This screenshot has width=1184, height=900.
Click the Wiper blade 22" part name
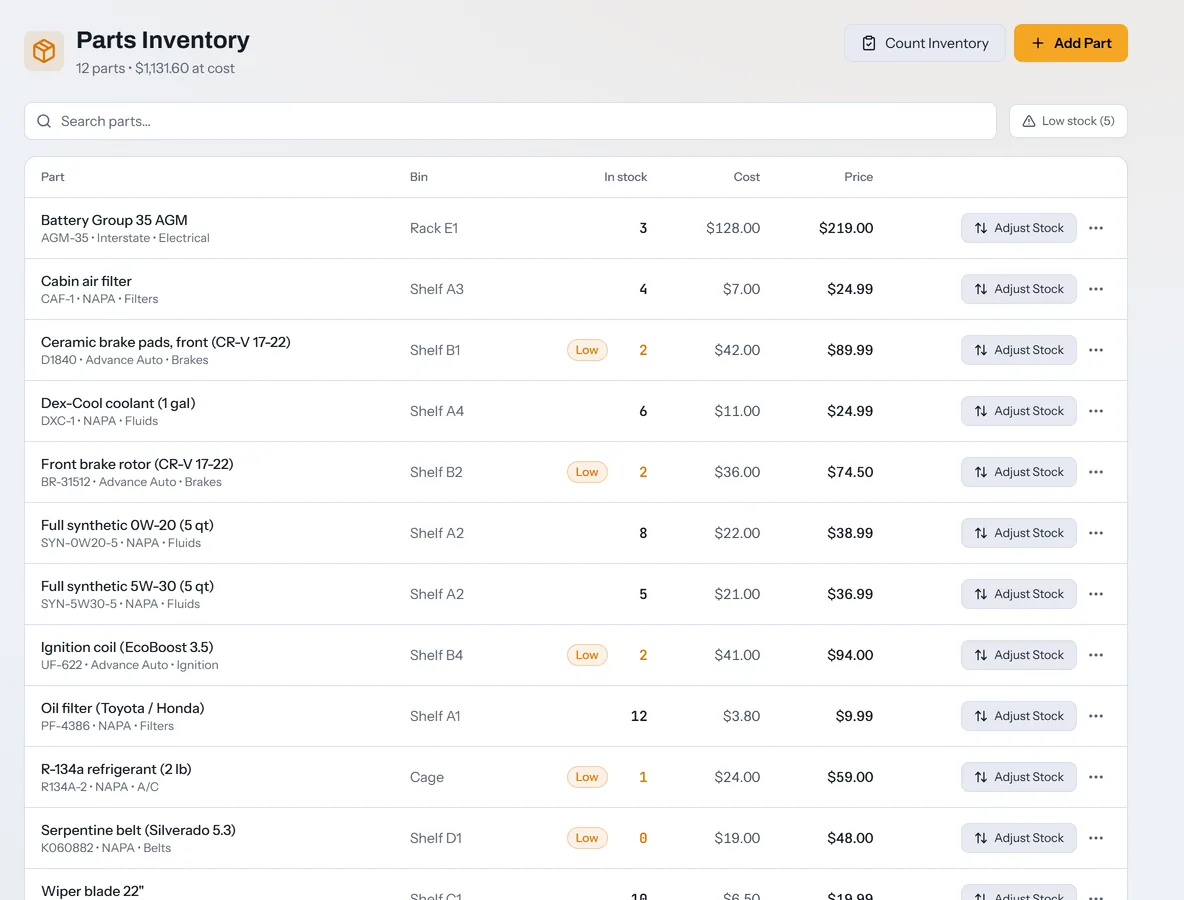point(92,891)
